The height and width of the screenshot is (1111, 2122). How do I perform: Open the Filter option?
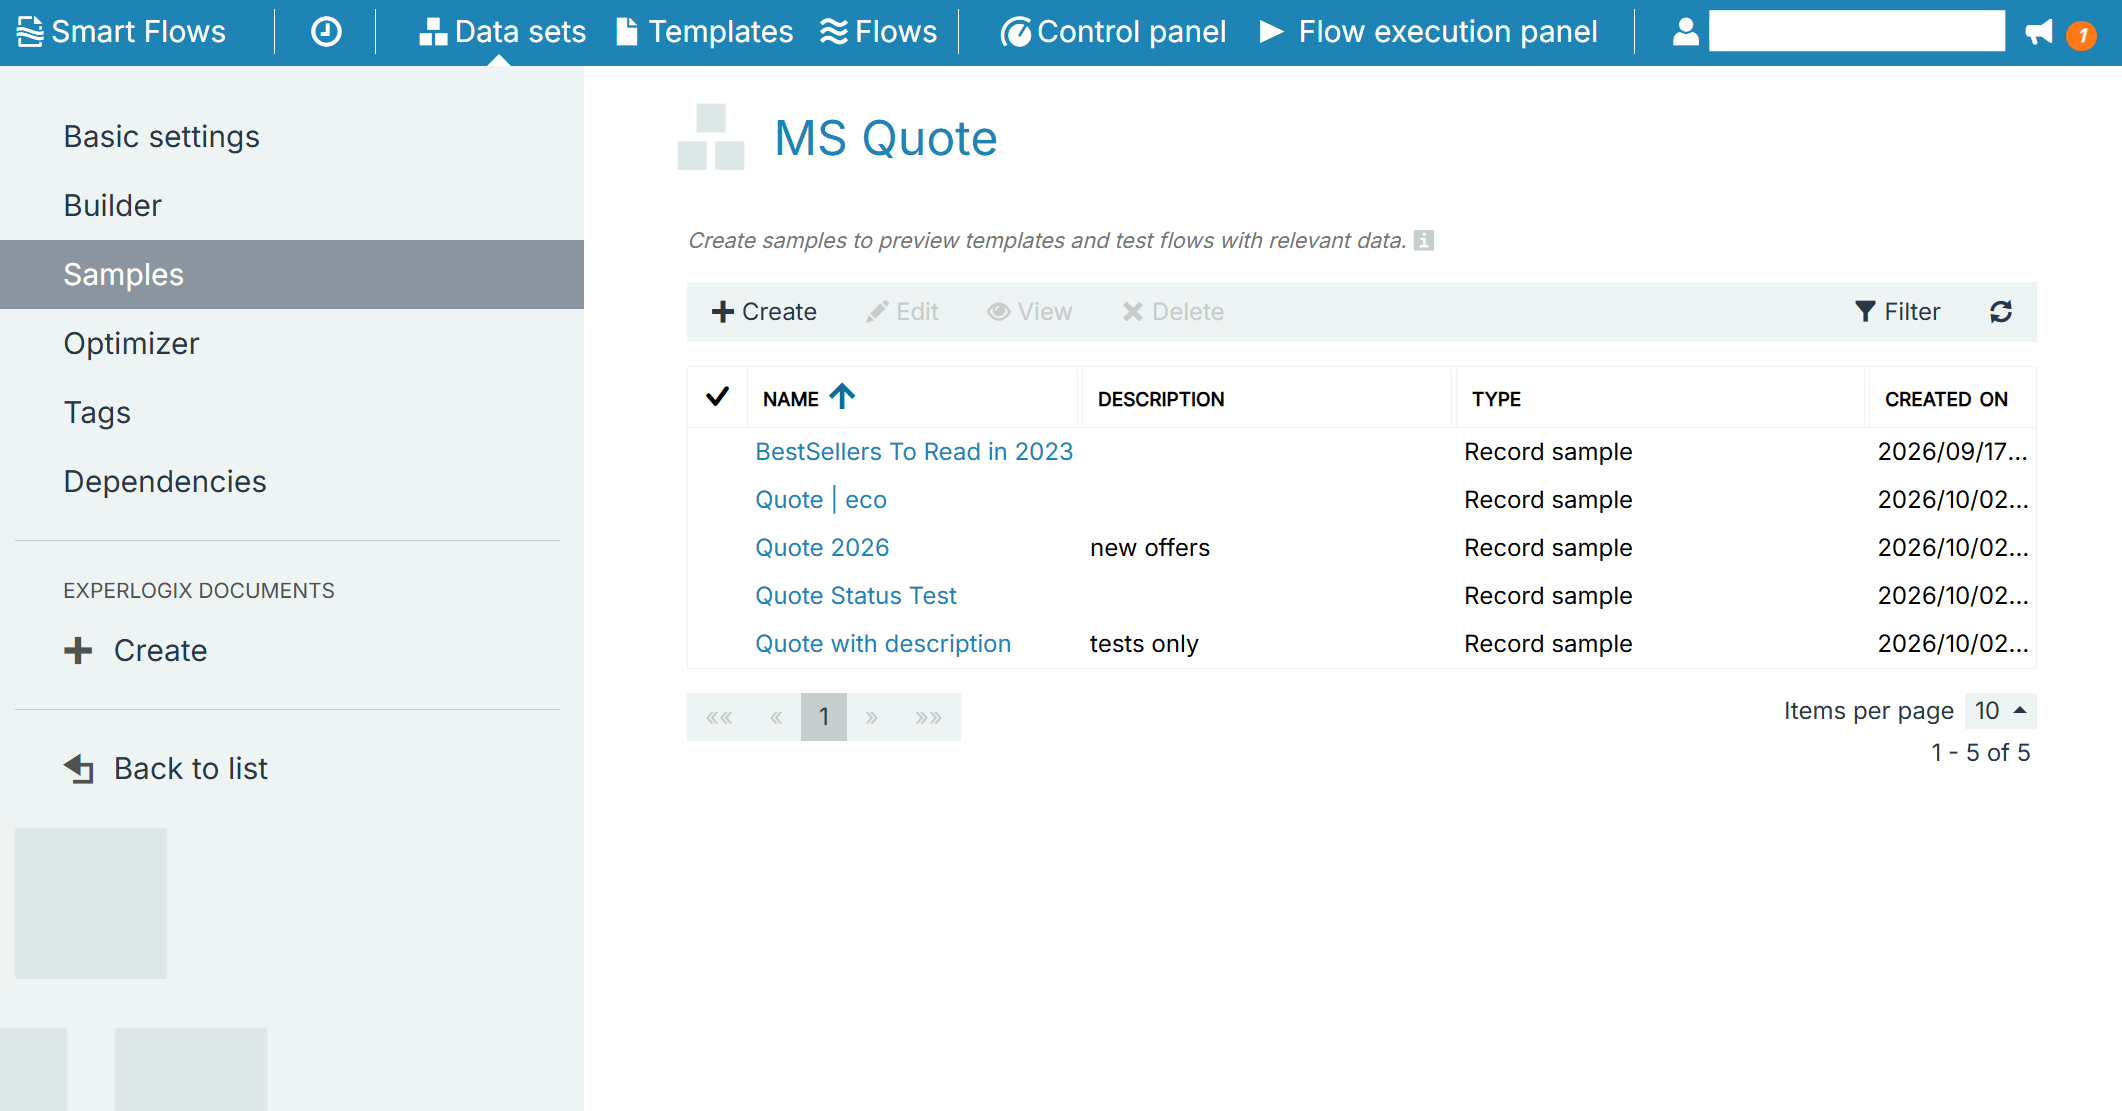point(1897,312)
